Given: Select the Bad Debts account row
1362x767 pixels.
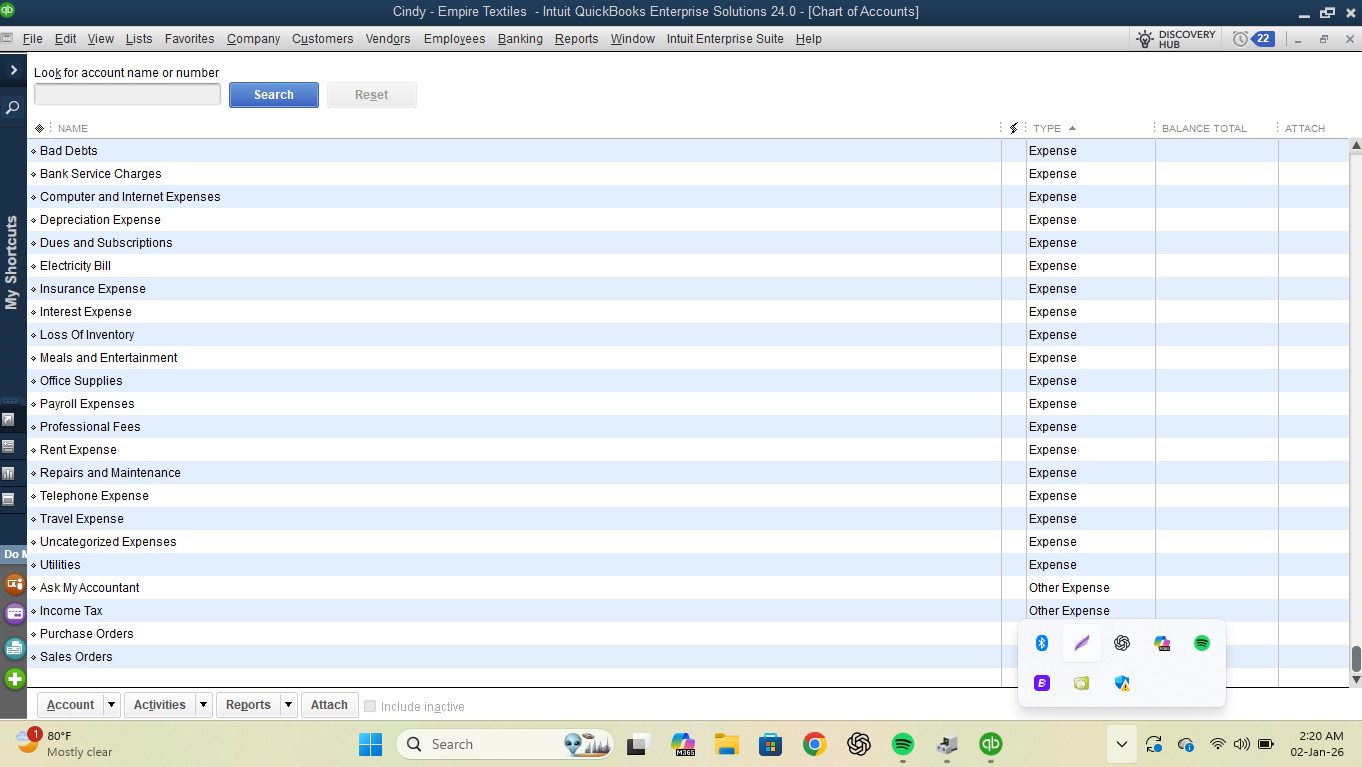Looking at the screenshot, I should pyautogui.click(x=688, y=151).
